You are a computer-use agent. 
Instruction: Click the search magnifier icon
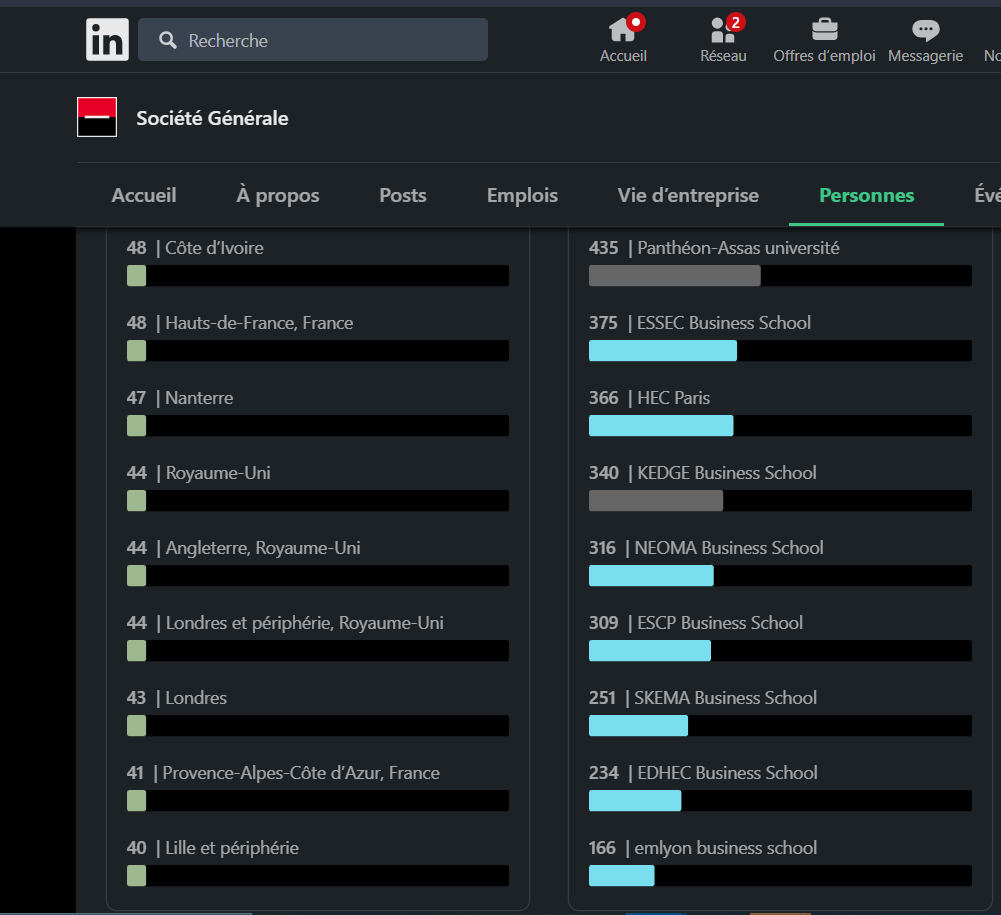pyautogui.click(x=168, y=40)
